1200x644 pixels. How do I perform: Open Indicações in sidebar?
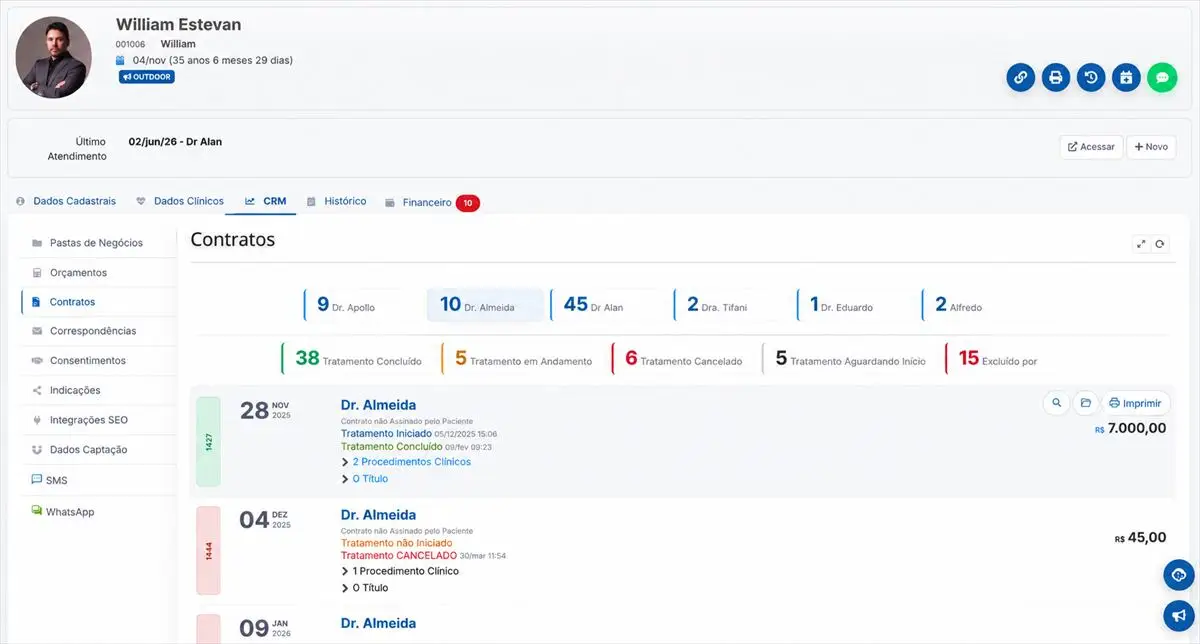[96, 390]
